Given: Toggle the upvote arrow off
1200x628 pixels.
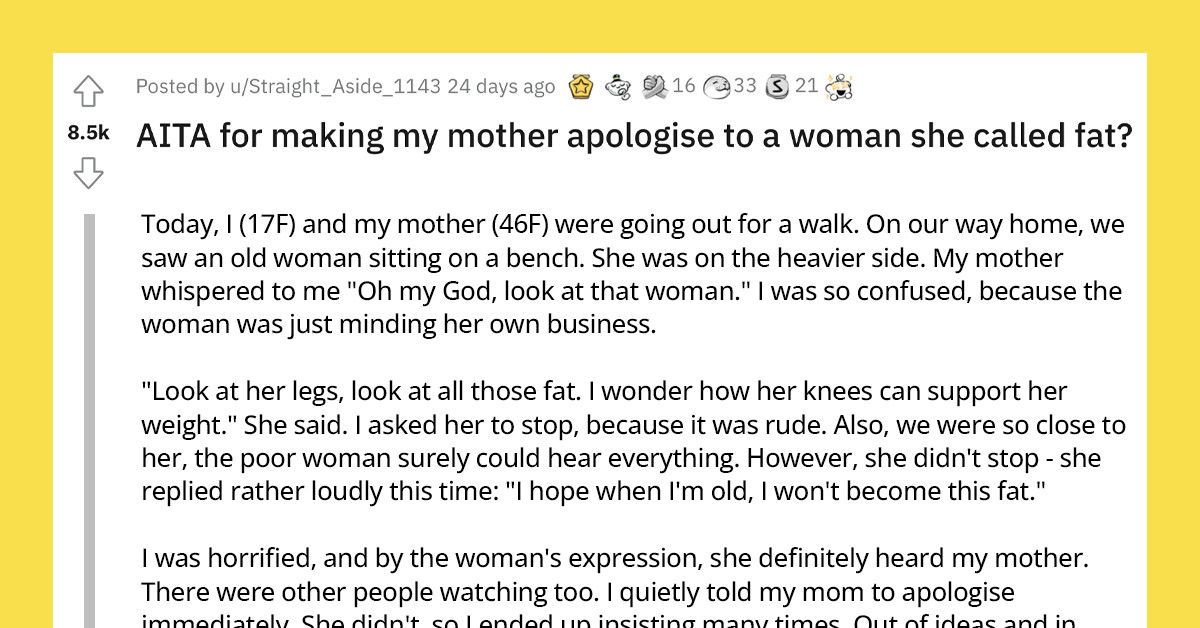Looking at the screenshot, I should point(88,90).
